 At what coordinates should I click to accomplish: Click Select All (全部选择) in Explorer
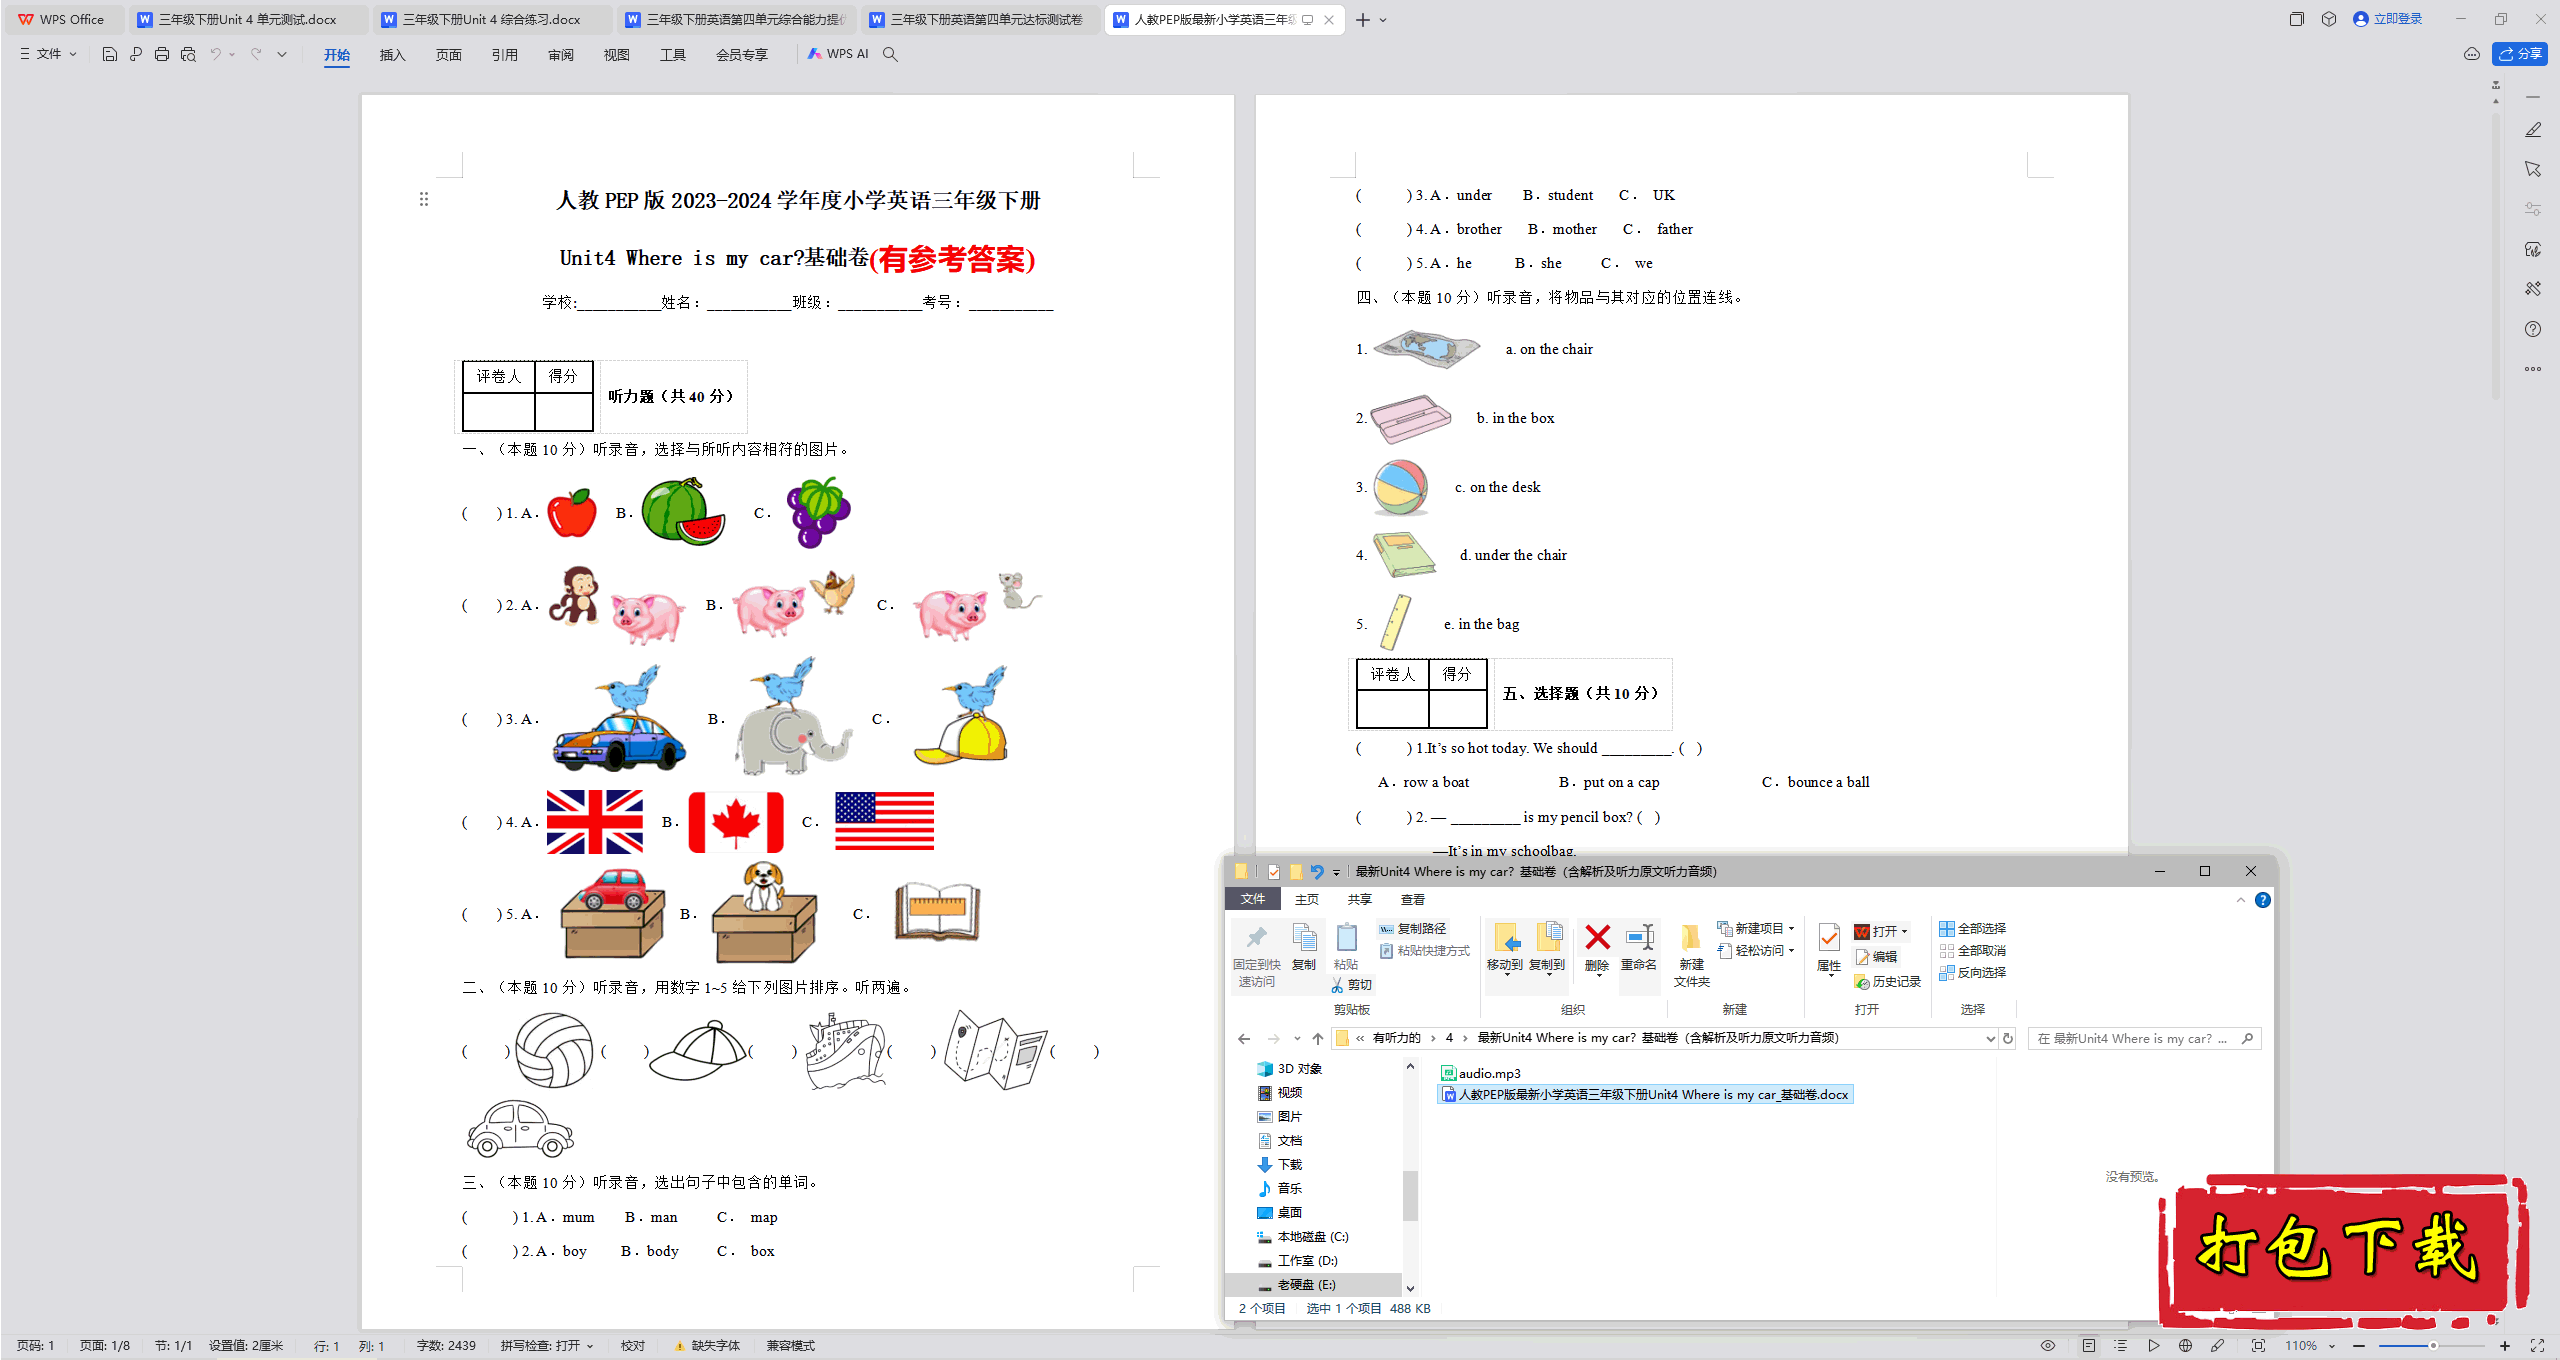[1973, 928]
